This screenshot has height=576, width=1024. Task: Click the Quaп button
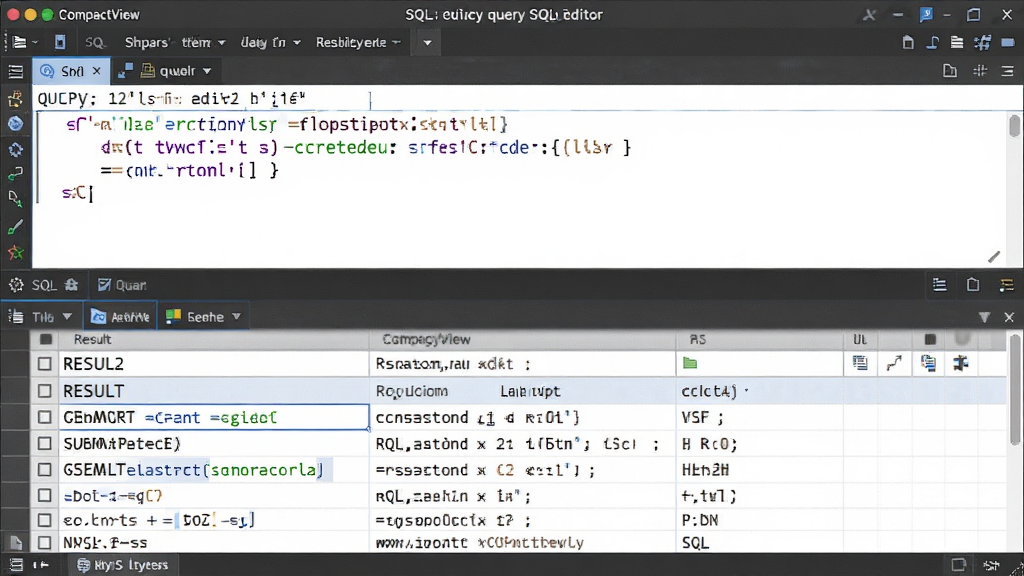click(122, 285)
